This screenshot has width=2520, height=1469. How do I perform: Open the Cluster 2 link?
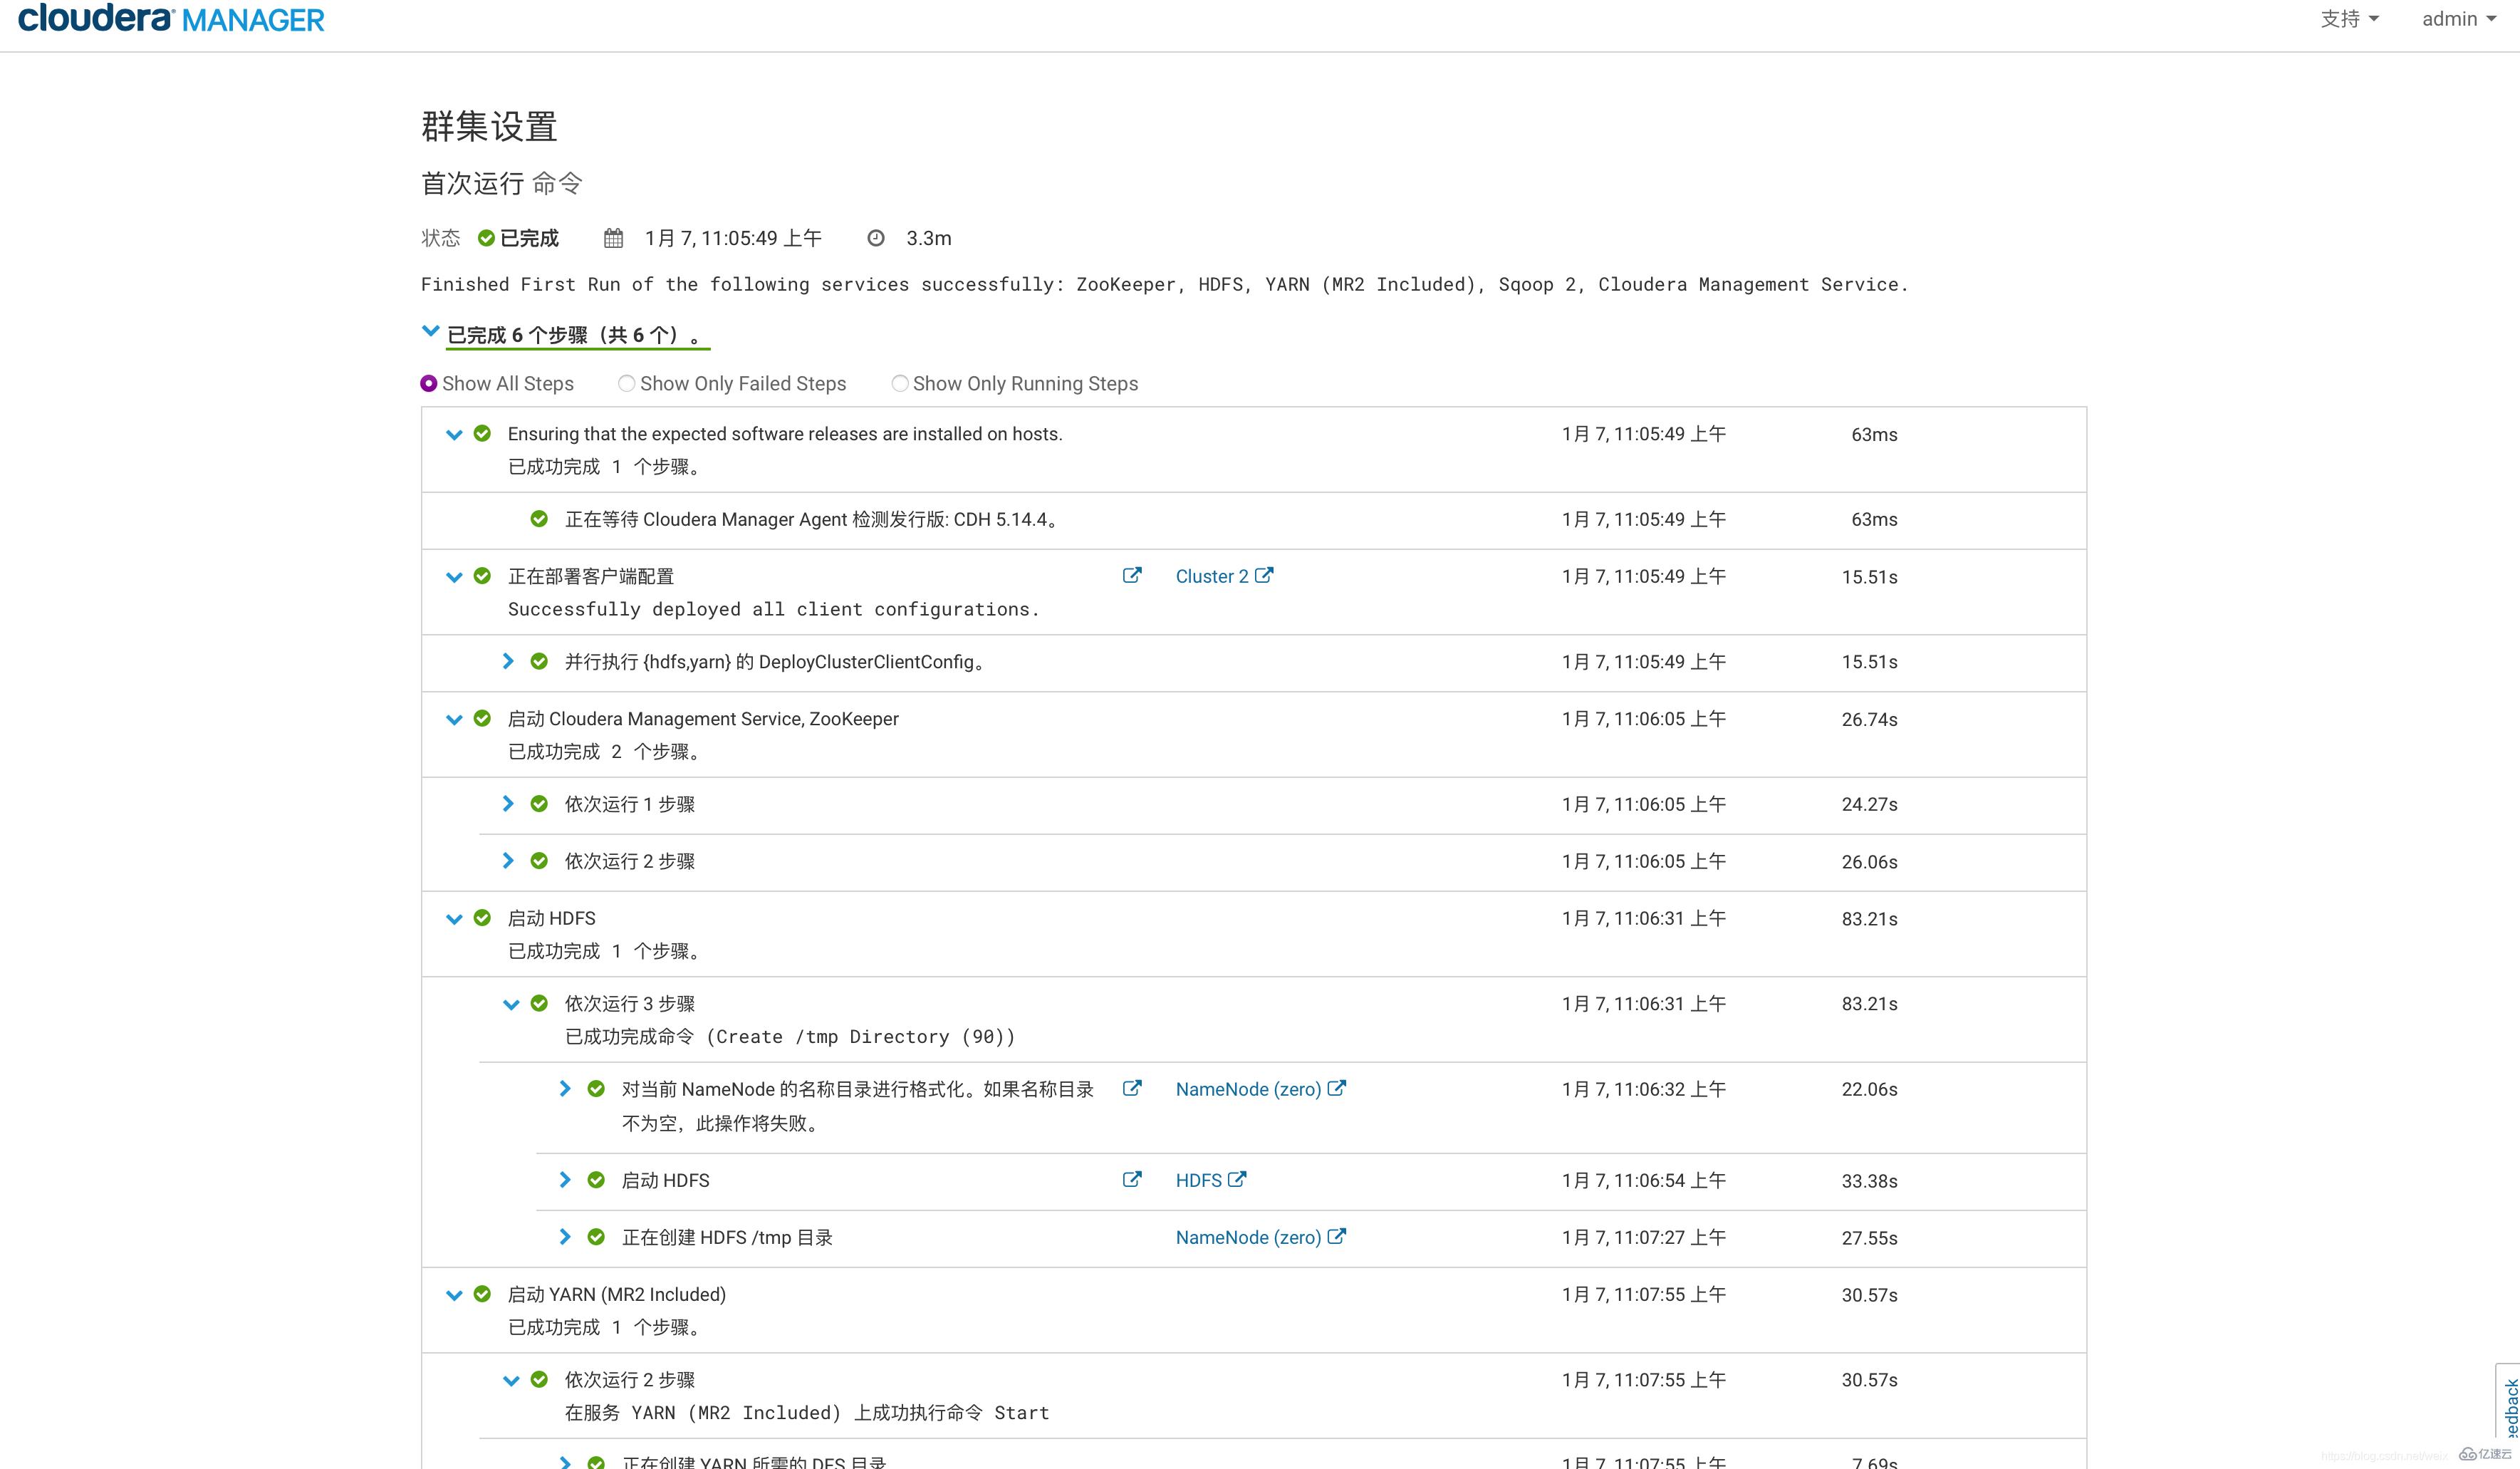pyautogui.click(x=1211, y=576)
